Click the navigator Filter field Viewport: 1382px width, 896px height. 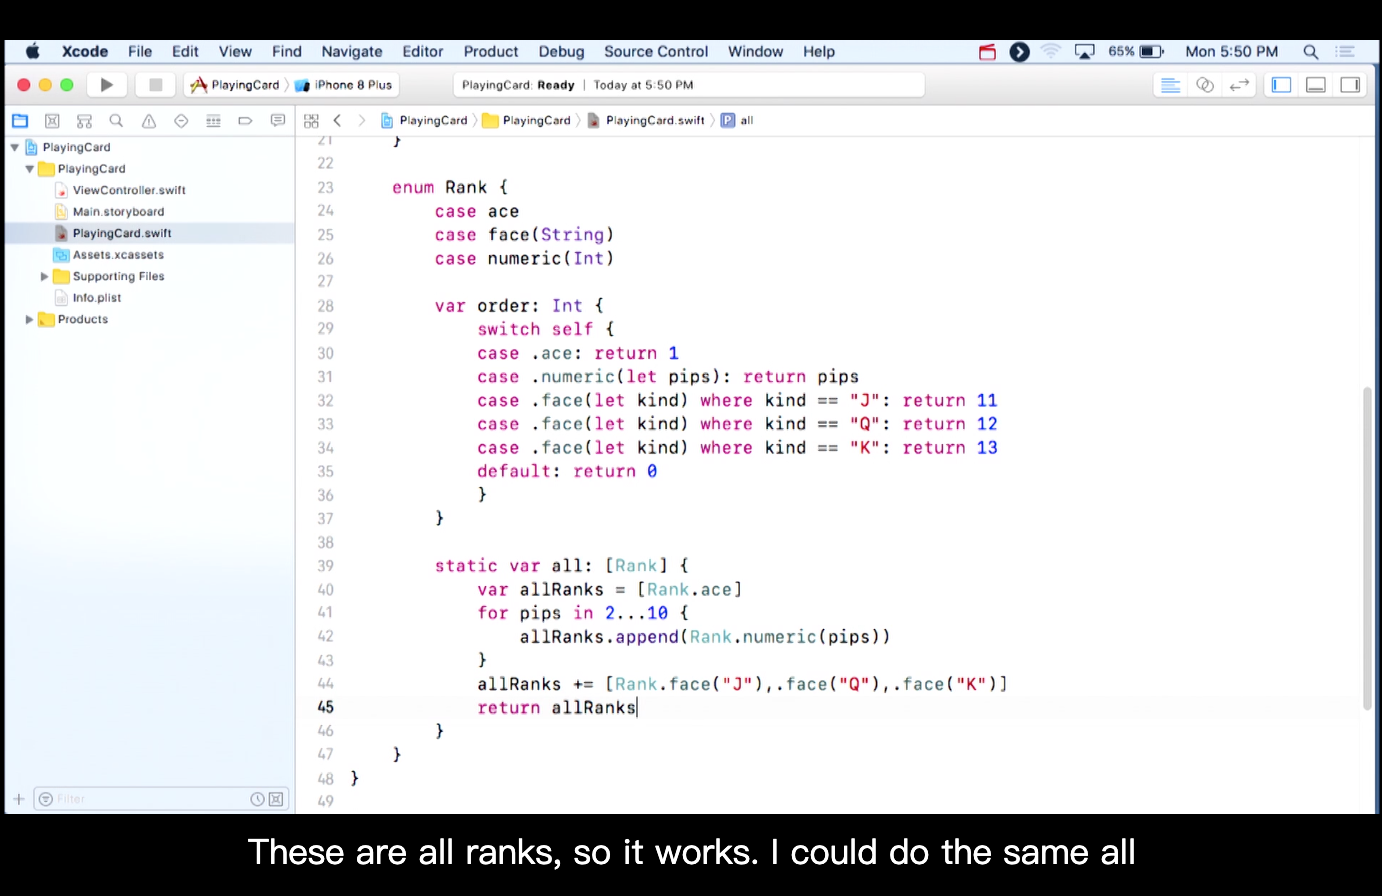pos(161,799)
